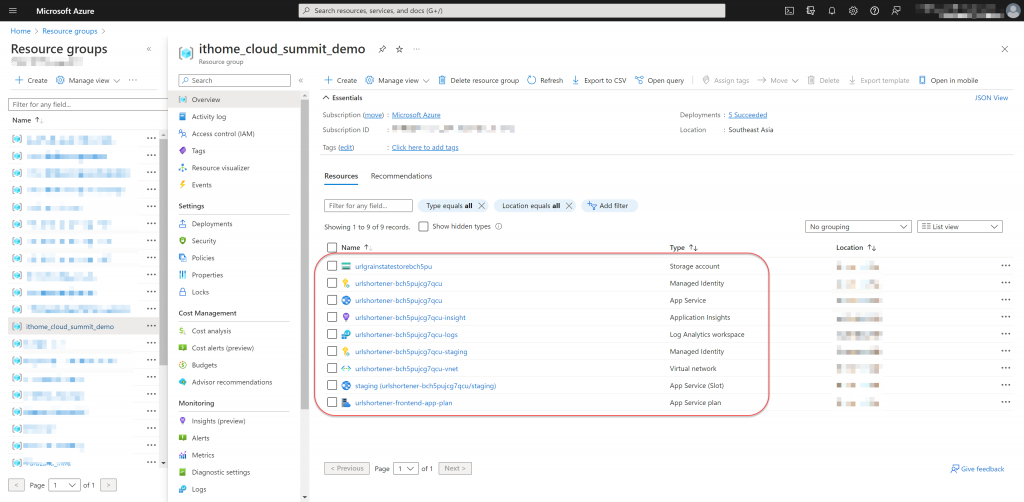Click Create in the resource group toolbar
The image size is (1024, 502).
340,80
